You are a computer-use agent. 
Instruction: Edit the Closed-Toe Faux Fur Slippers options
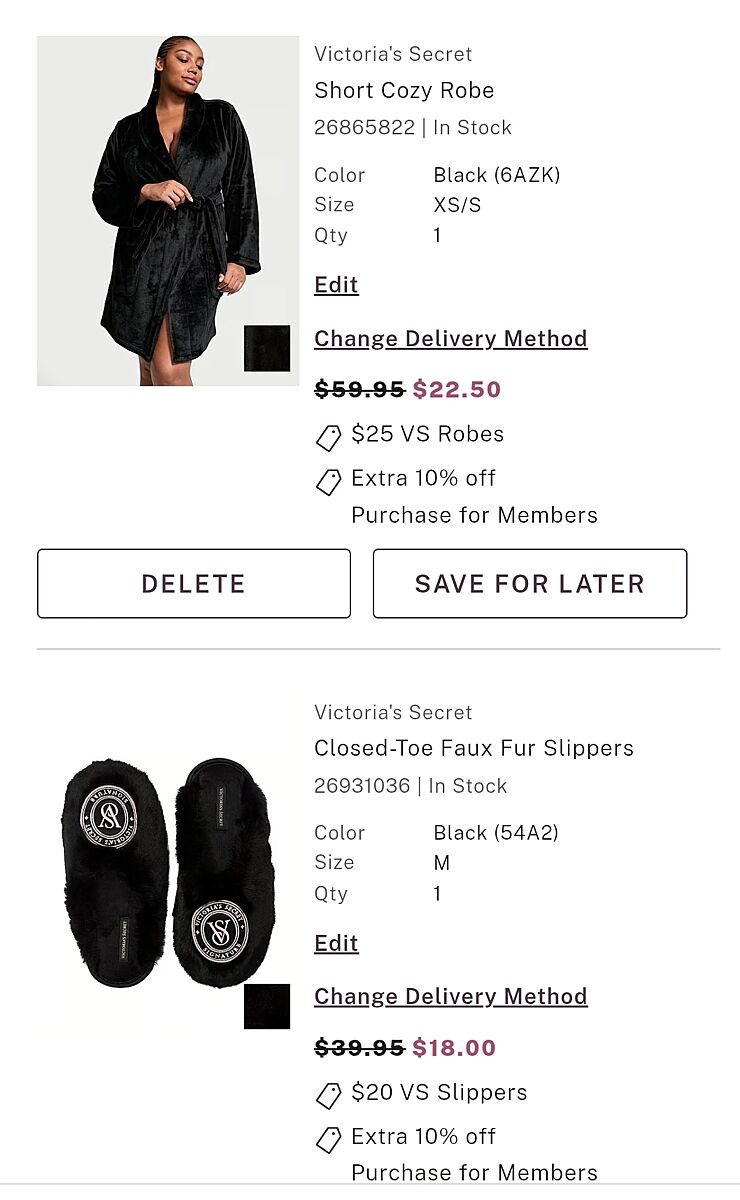click(336, 943)
